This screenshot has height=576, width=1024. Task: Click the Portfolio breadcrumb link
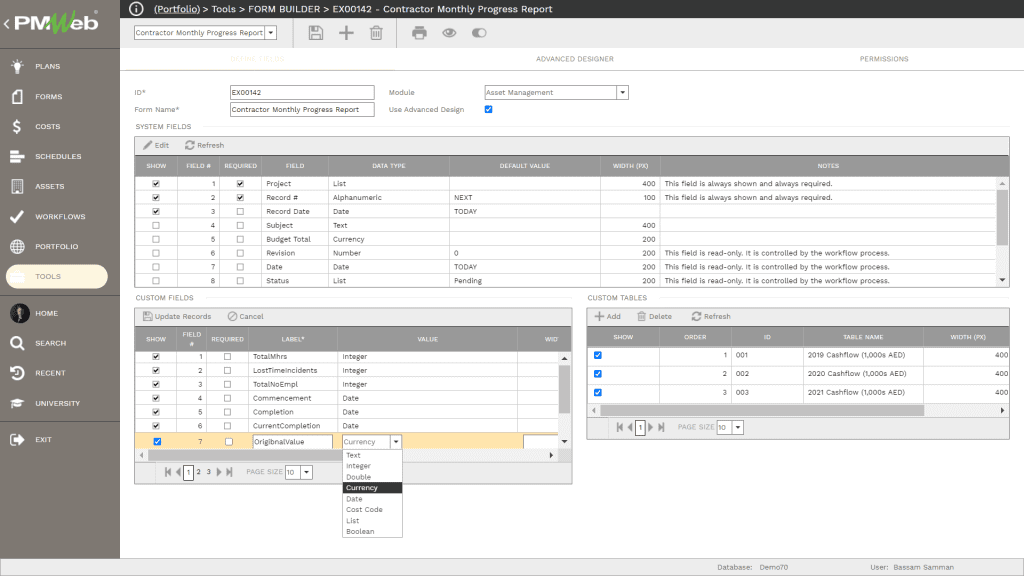(177, 9)
